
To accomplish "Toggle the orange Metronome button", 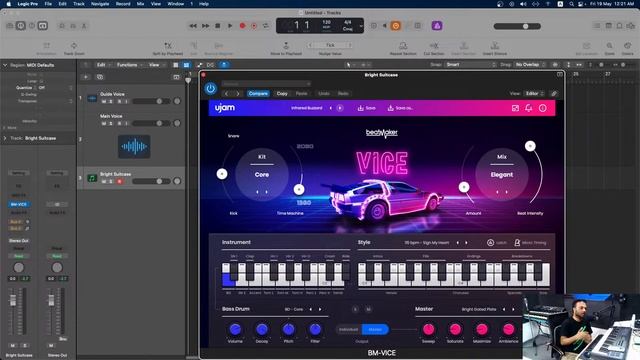I will coord(395,26).
